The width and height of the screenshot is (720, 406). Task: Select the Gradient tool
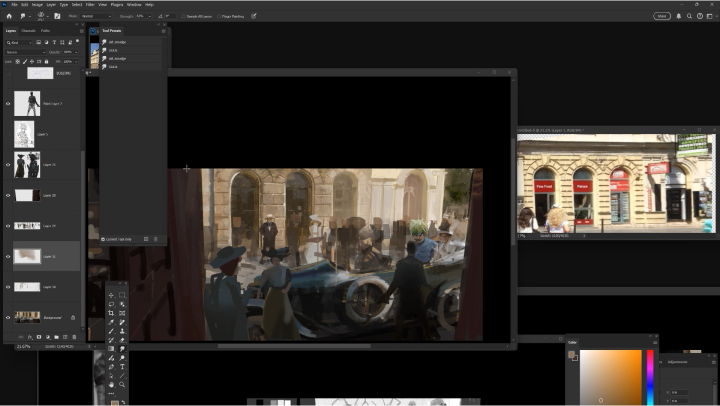[111, 349]
